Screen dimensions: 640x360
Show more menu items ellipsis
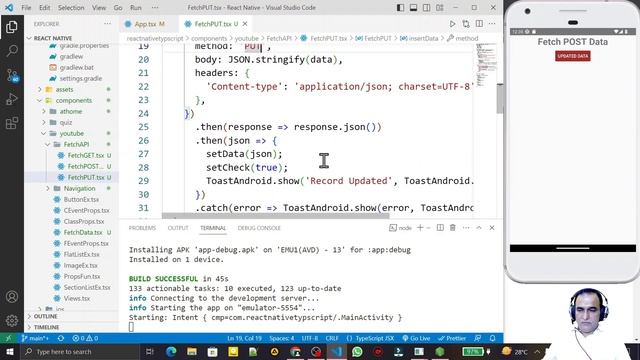(x=155, y=7)
